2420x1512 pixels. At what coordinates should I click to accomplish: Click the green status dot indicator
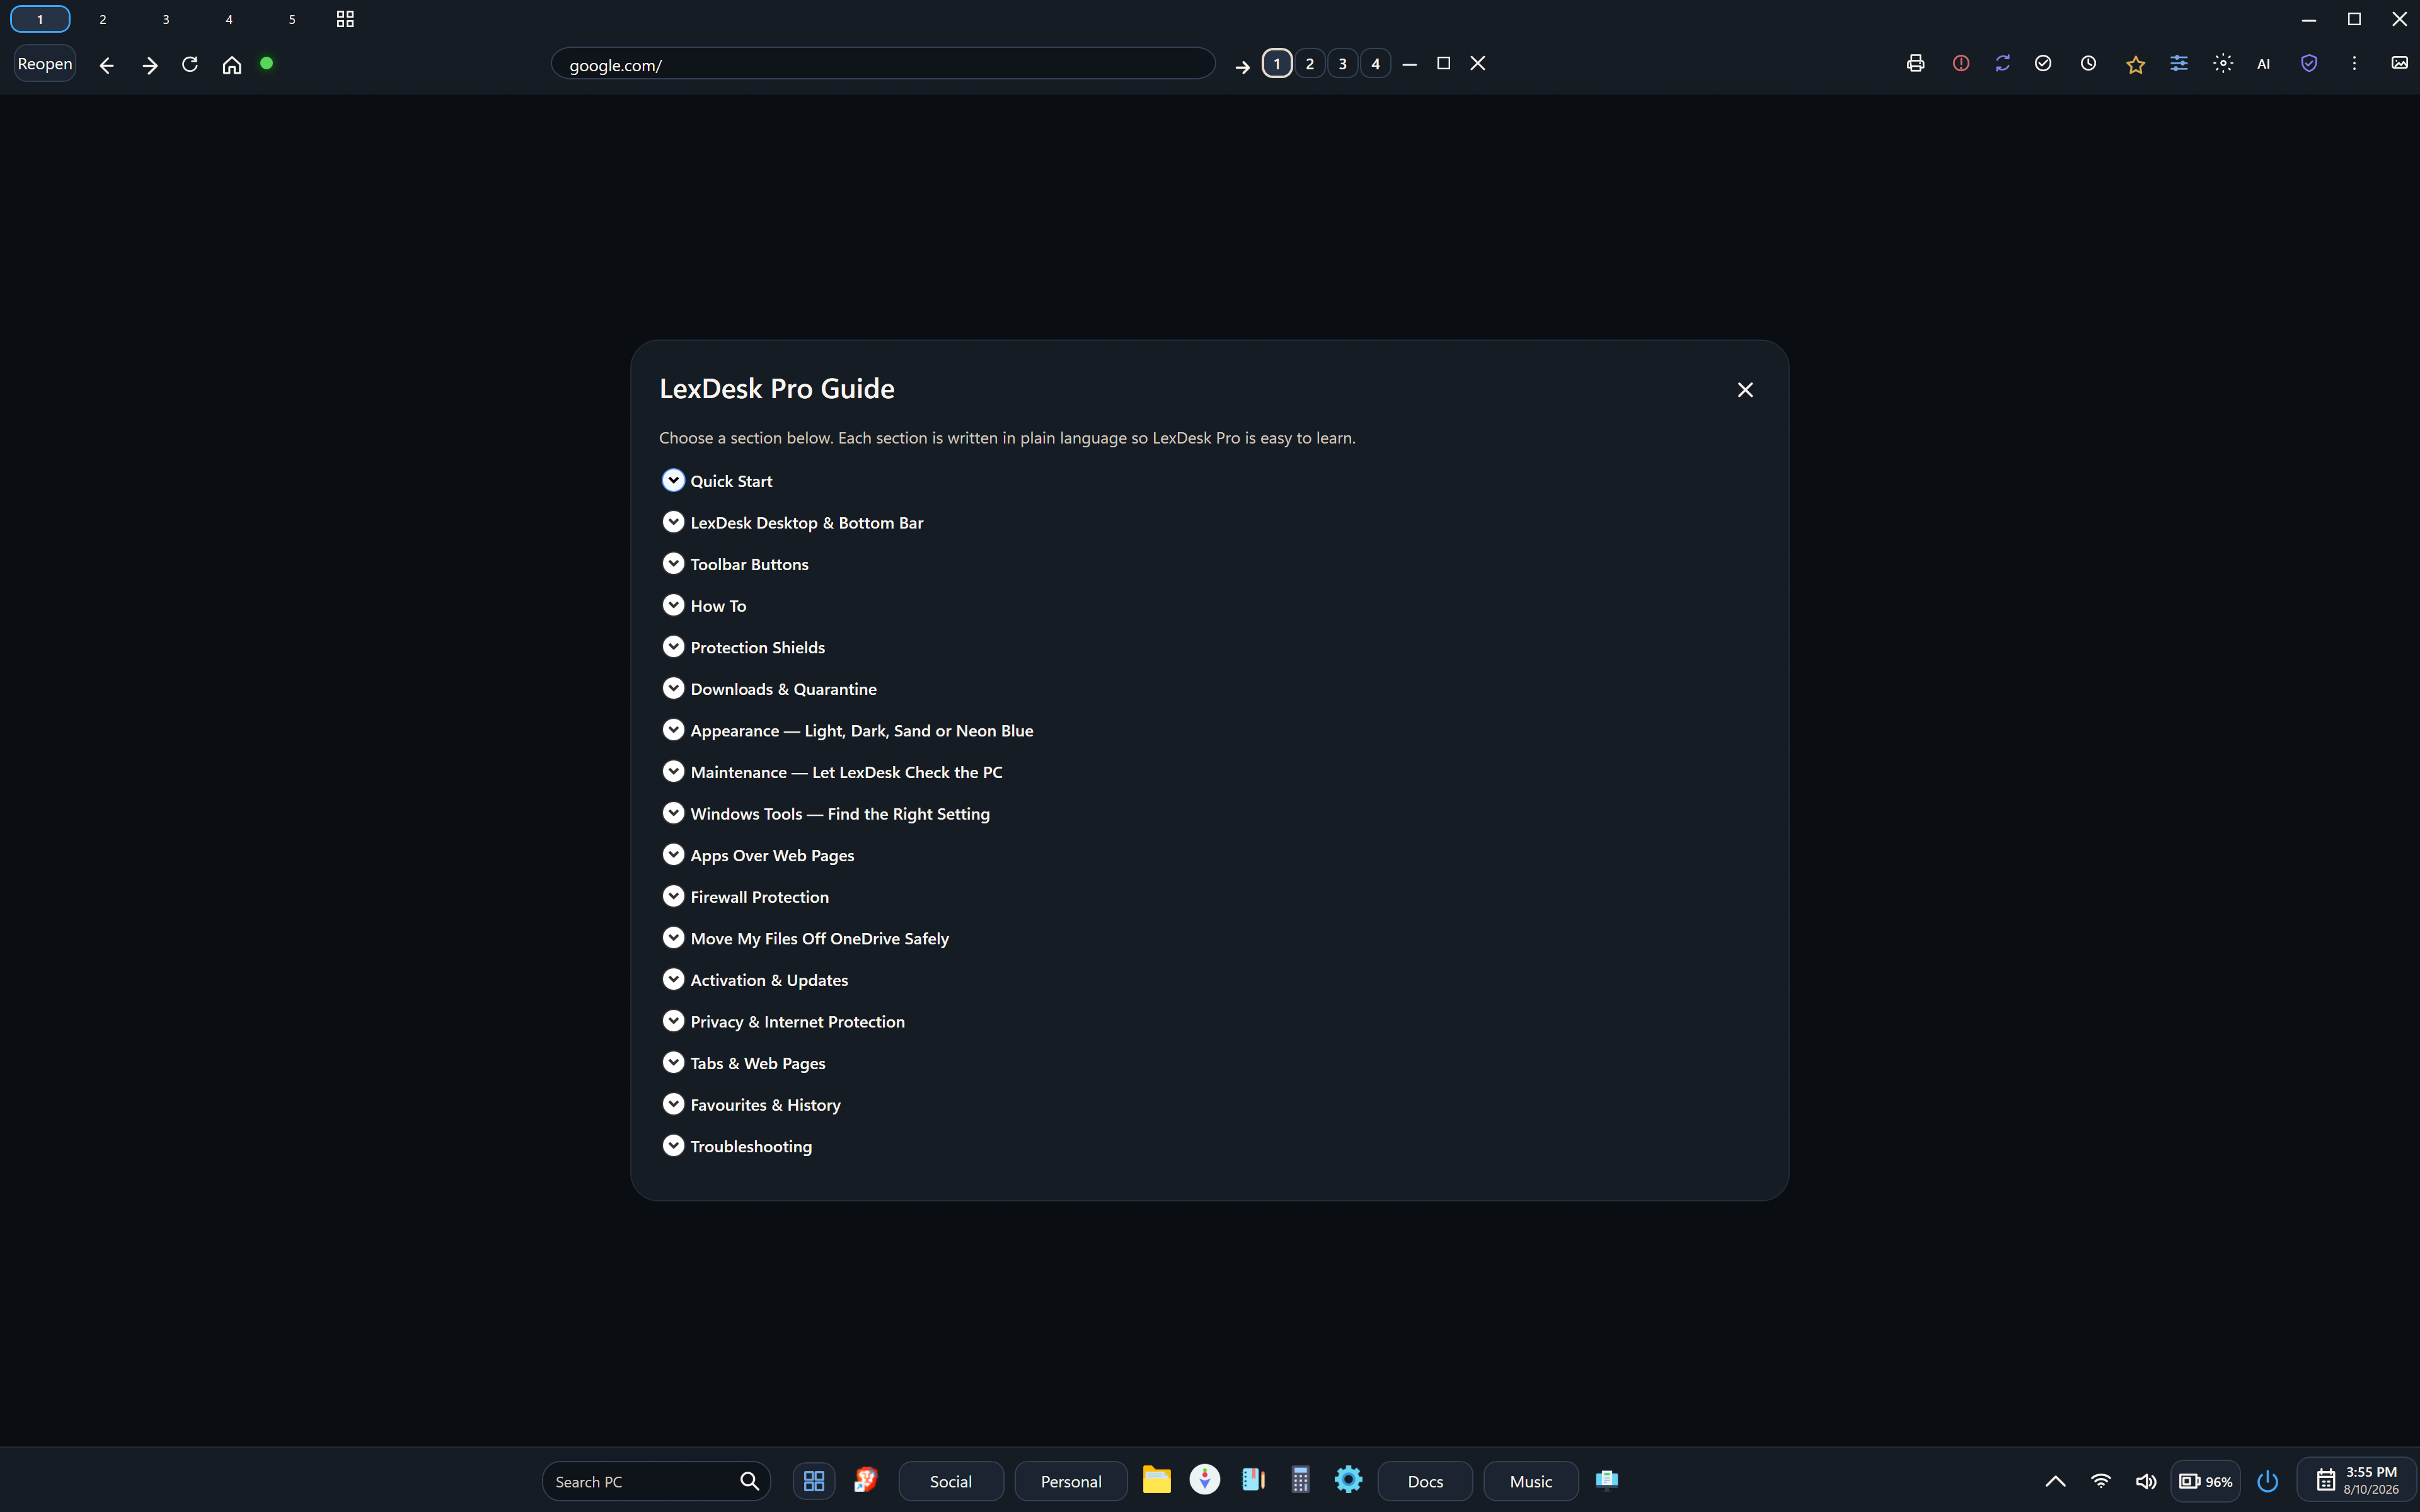[267, 63]
